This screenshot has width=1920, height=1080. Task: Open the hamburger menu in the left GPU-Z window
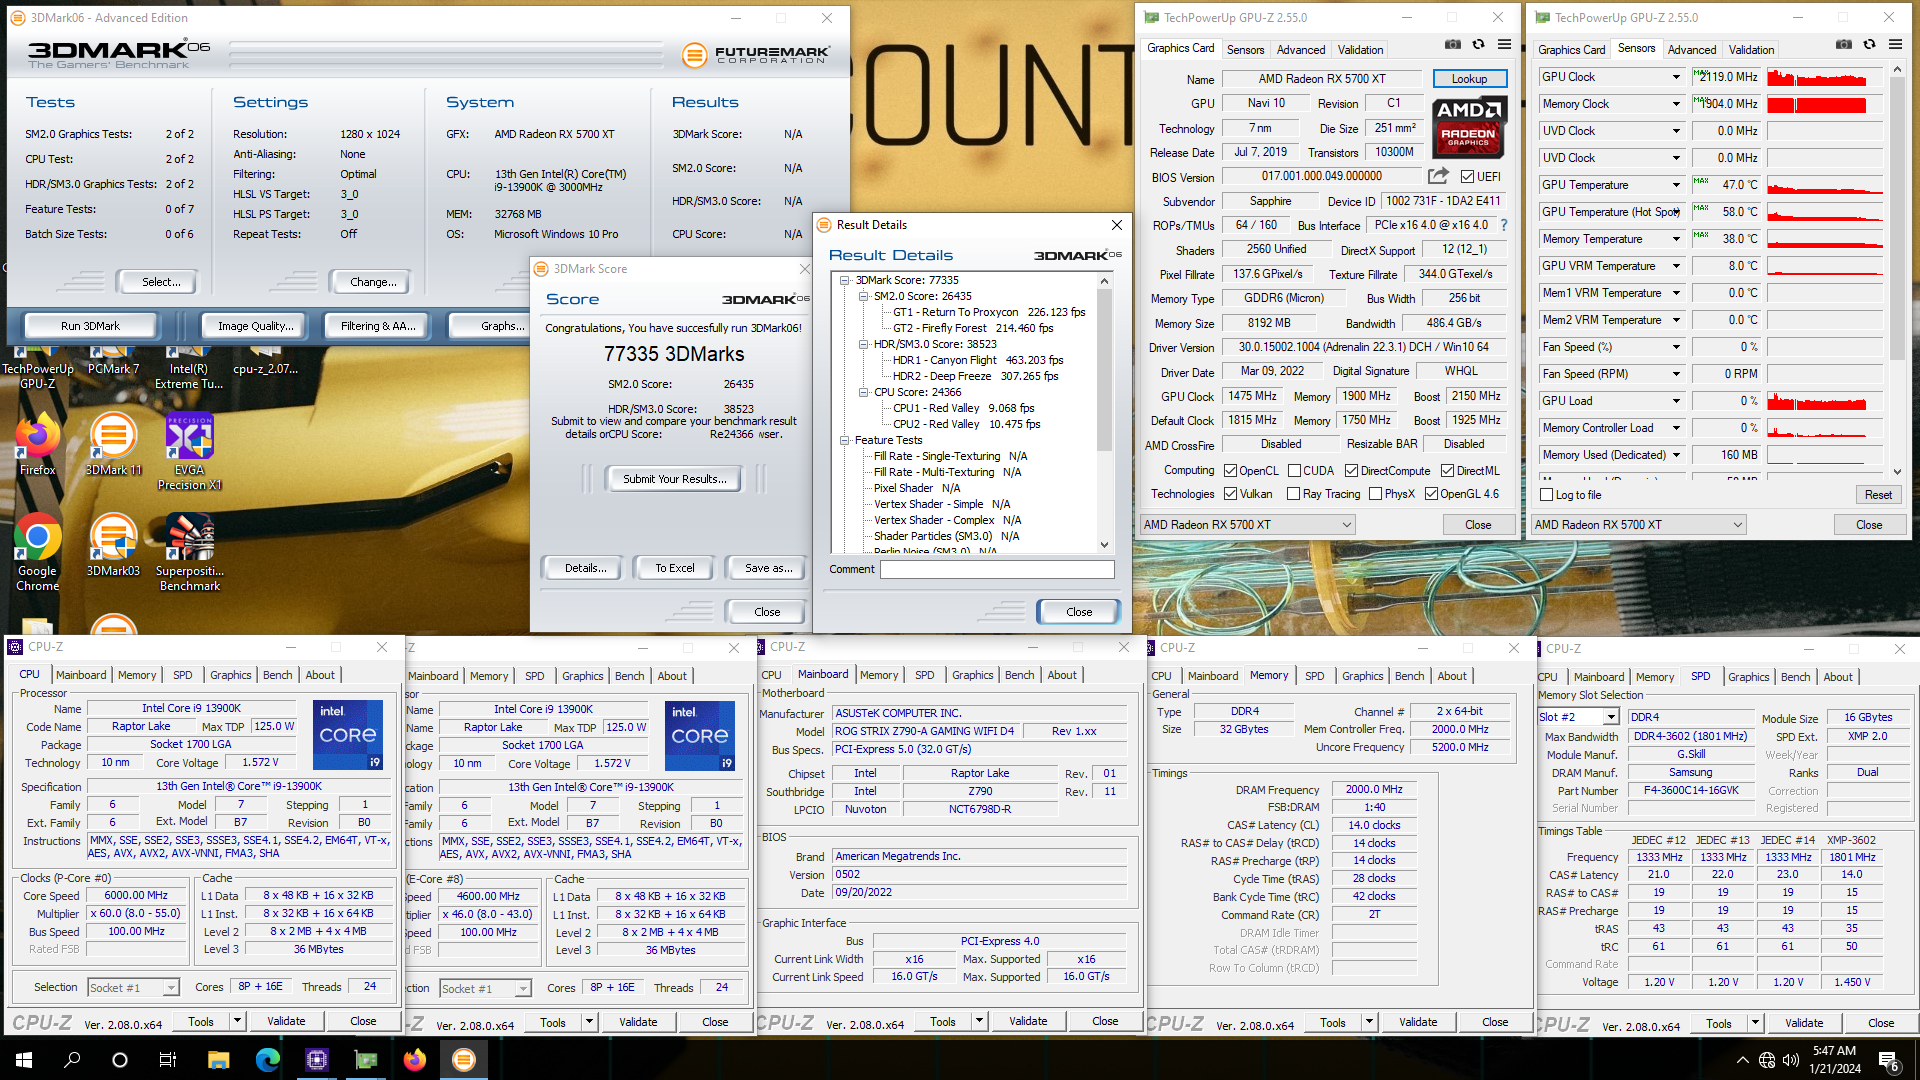tap(1504, 45)
